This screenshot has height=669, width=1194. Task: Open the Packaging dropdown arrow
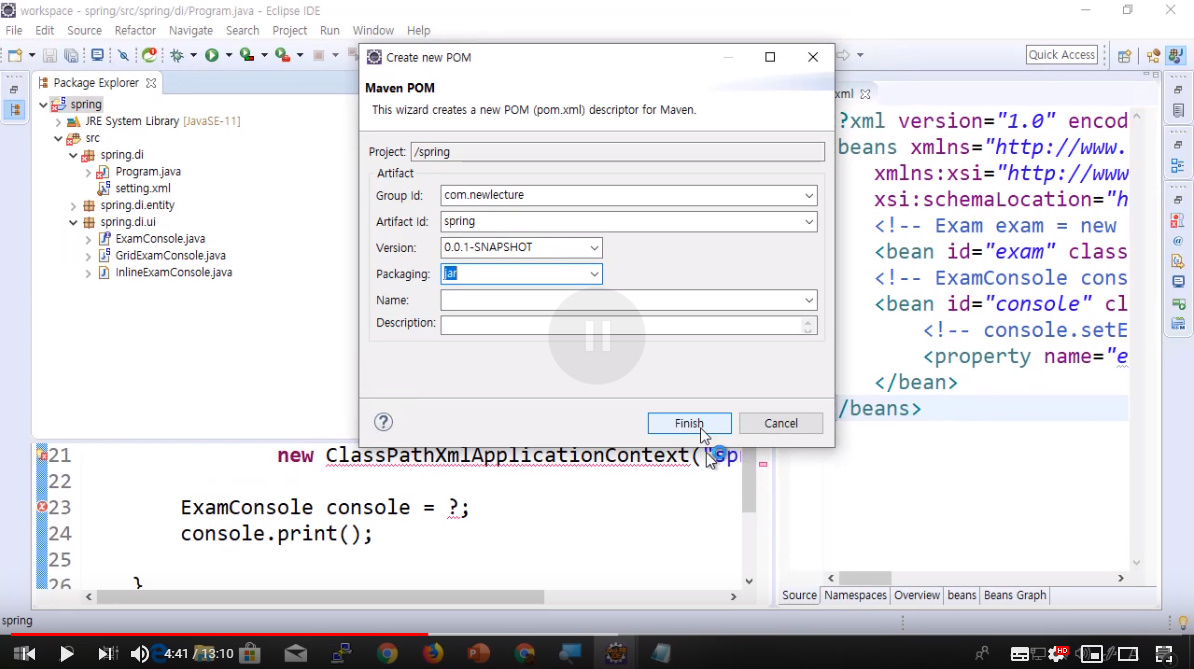594,274
